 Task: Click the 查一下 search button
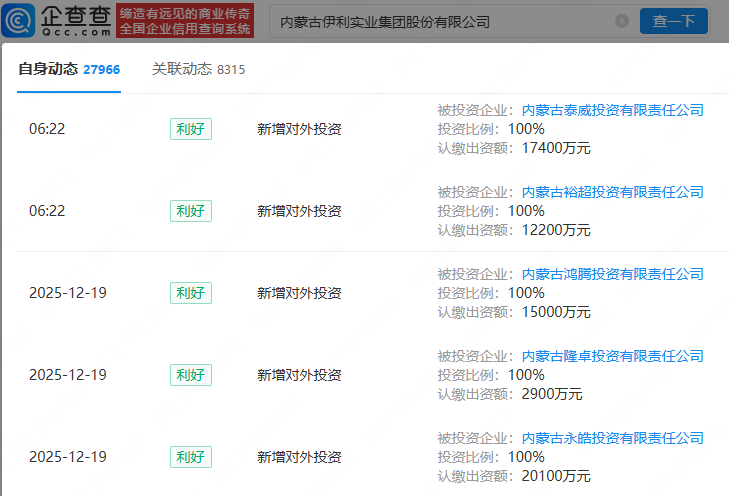pyautogui.click(x=673, y=21)
